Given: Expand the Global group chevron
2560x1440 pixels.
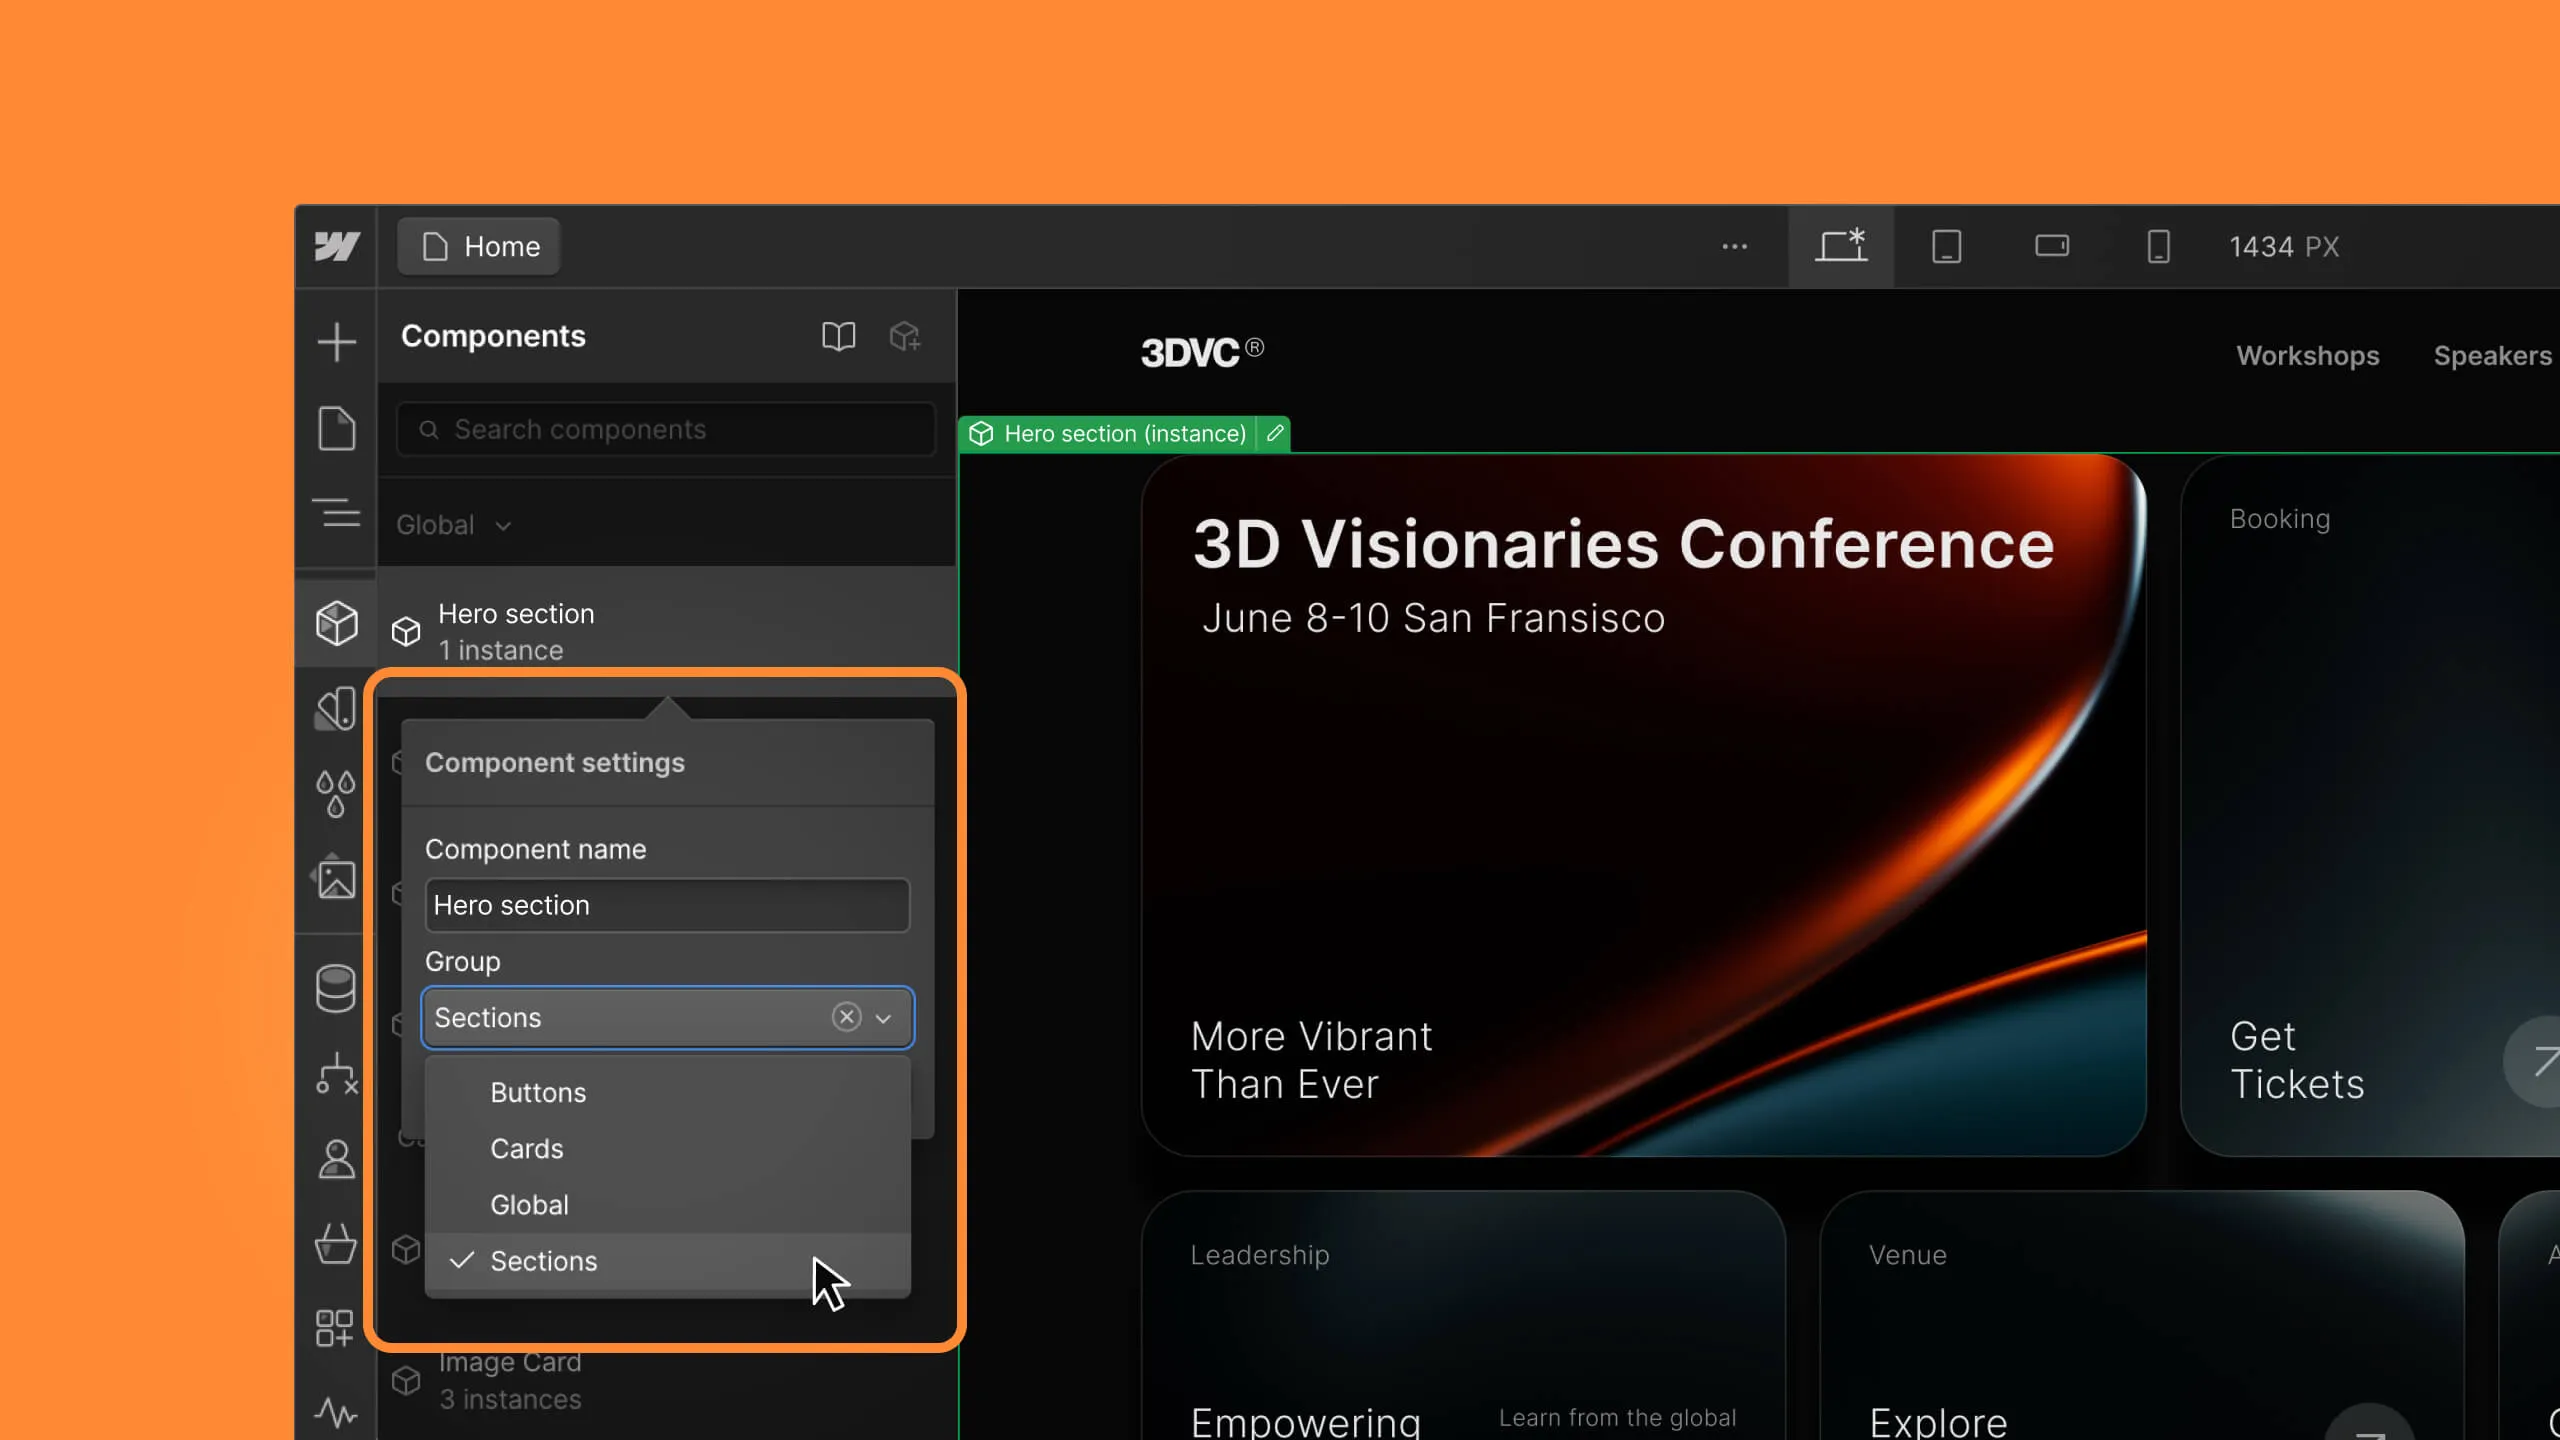Looking at the screenshot, I should (x=503, y=526).
